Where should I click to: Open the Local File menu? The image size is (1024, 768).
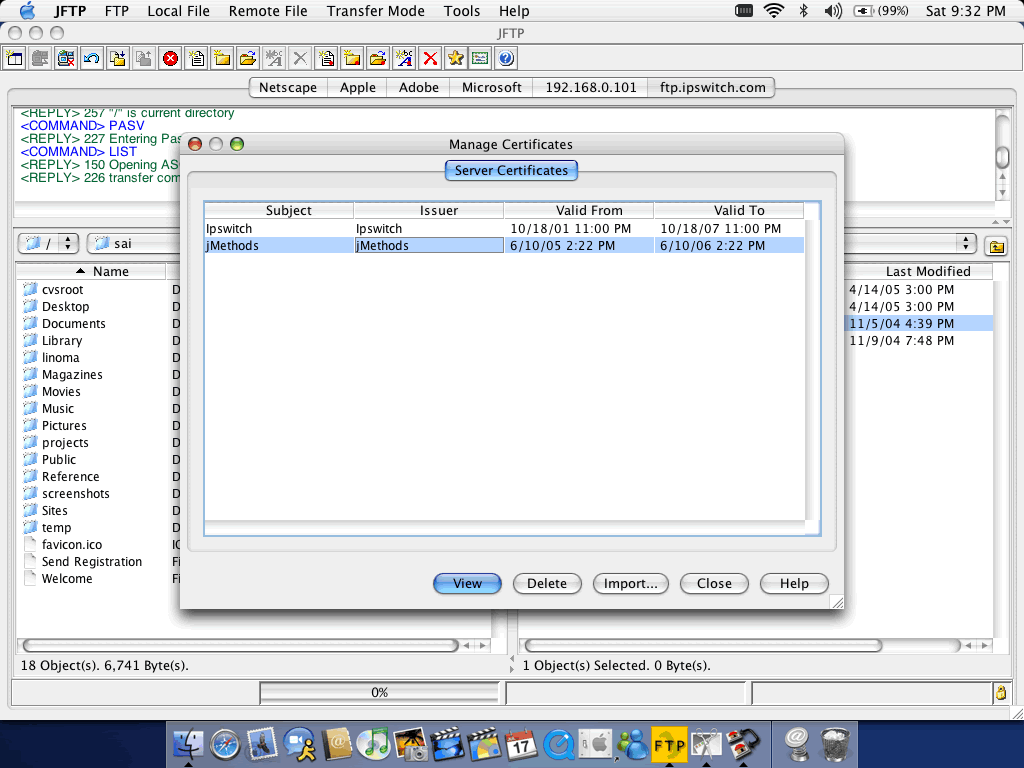[x=178, y=11]
